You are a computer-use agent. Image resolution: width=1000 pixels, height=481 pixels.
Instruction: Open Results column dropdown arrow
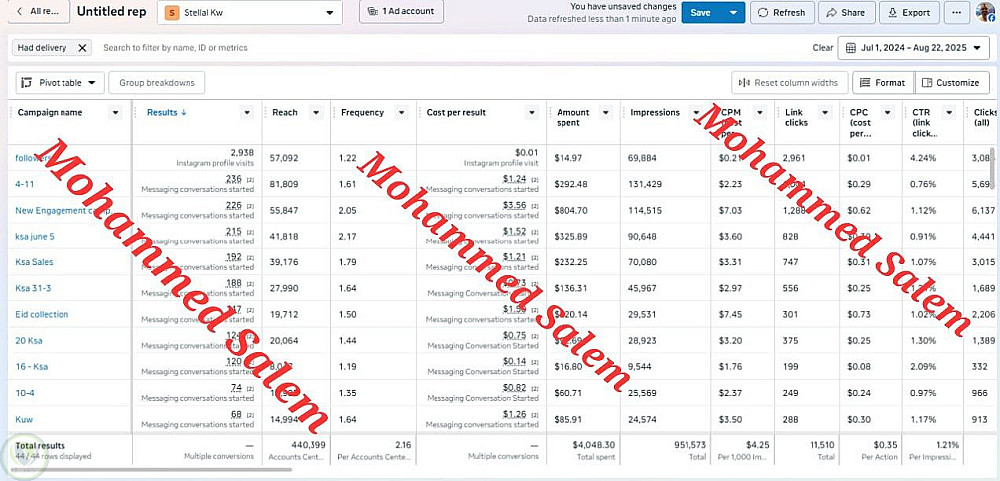click(x=247, y=113)
